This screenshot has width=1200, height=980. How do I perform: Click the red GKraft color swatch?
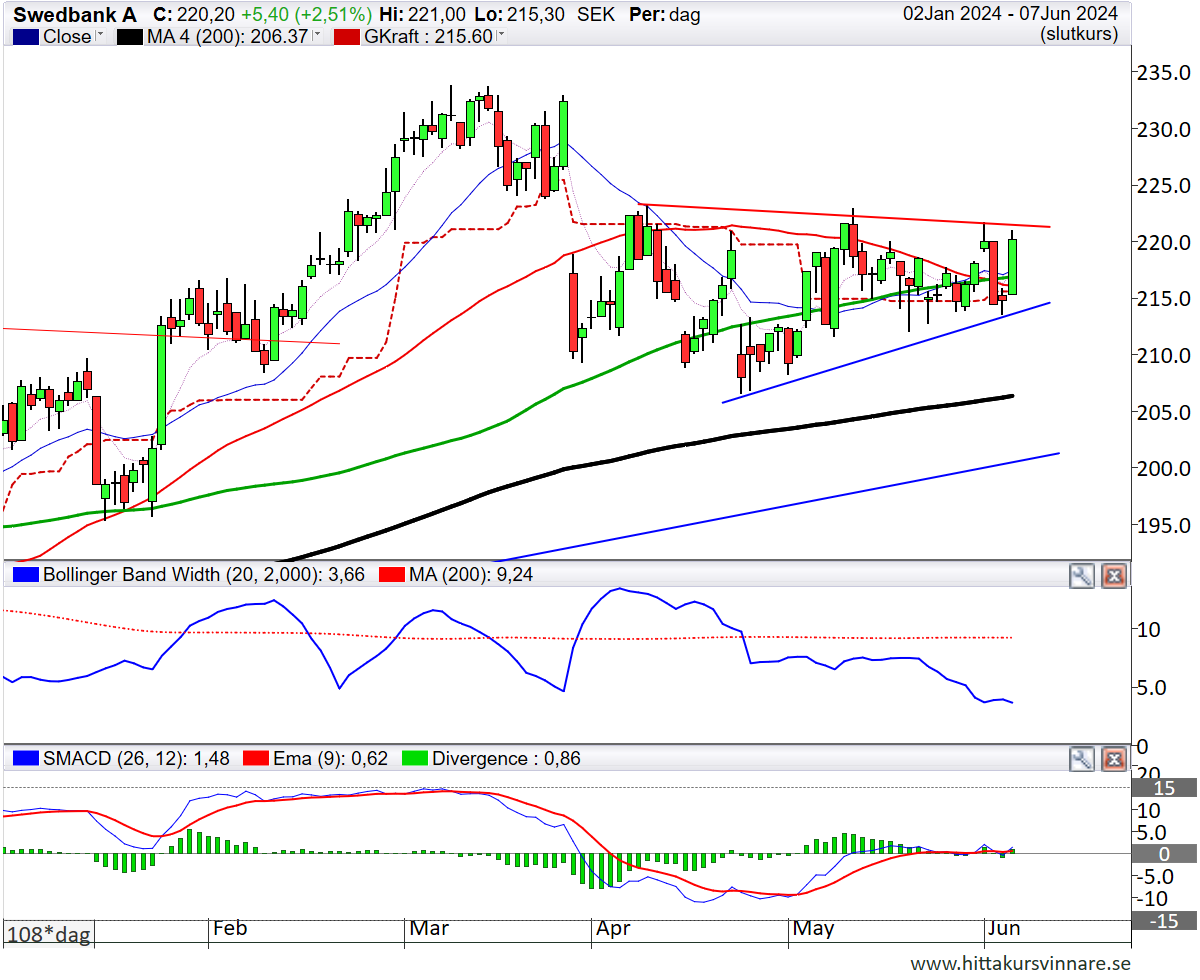(348, 36)
